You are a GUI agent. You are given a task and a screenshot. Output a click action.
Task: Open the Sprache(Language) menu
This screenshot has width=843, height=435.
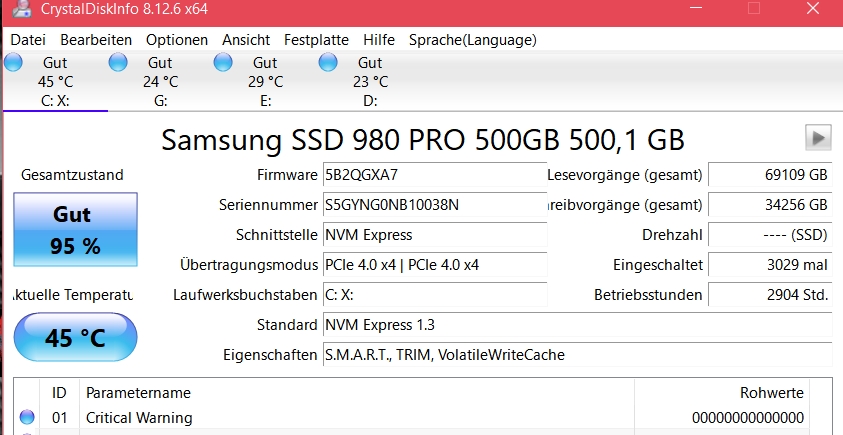(x=473, y=40)
